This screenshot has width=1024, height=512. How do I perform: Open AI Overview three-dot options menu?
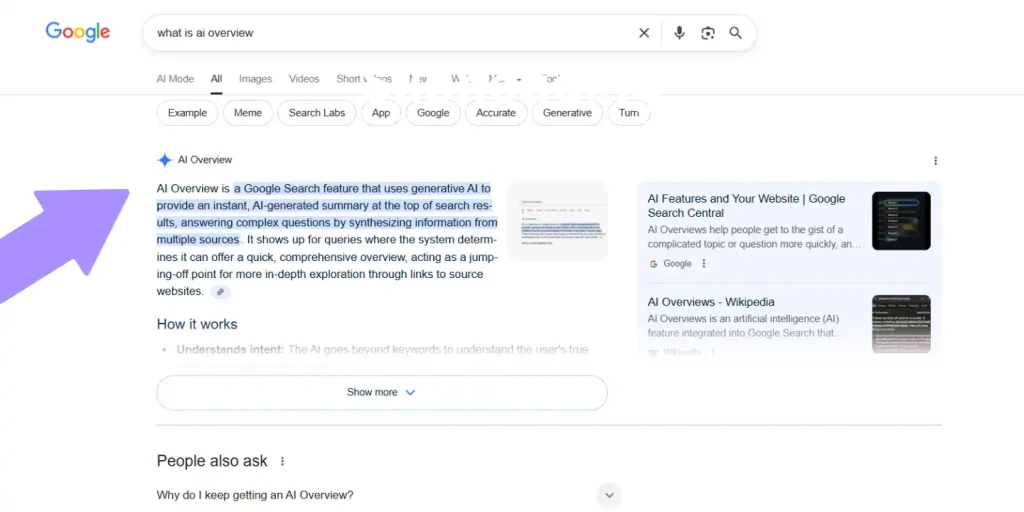pyautogui.click(x=935, y=161)
